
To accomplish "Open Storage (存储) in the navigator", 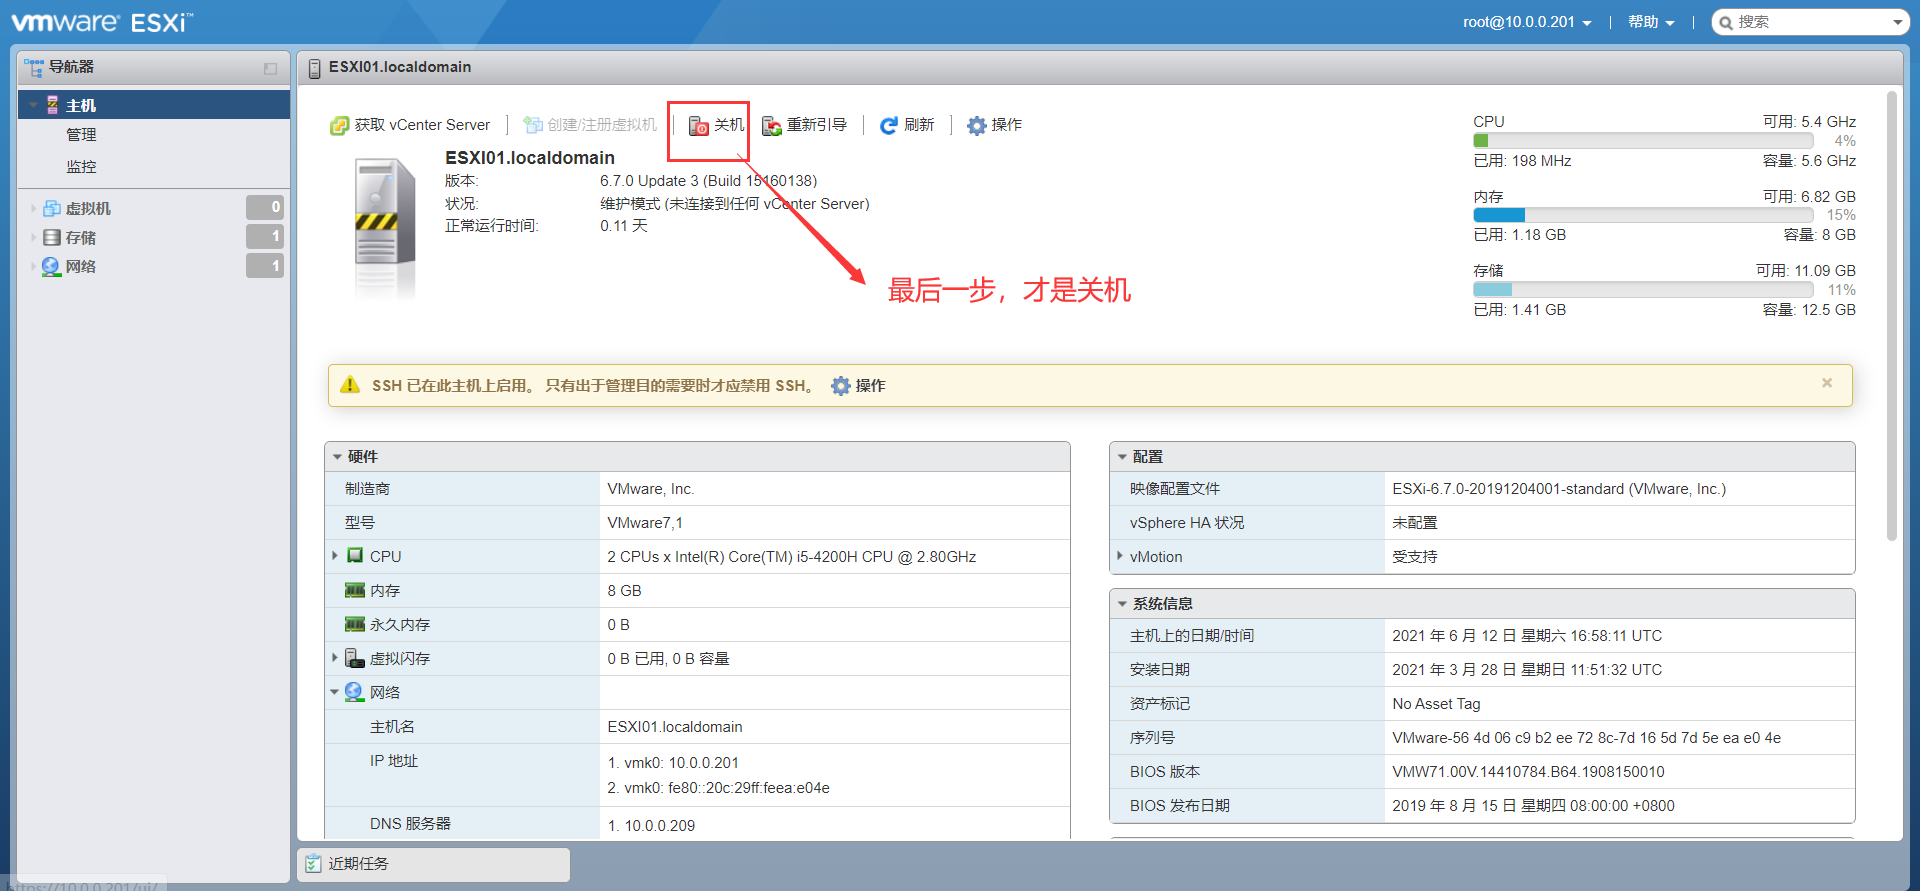I will click(80, 237).
